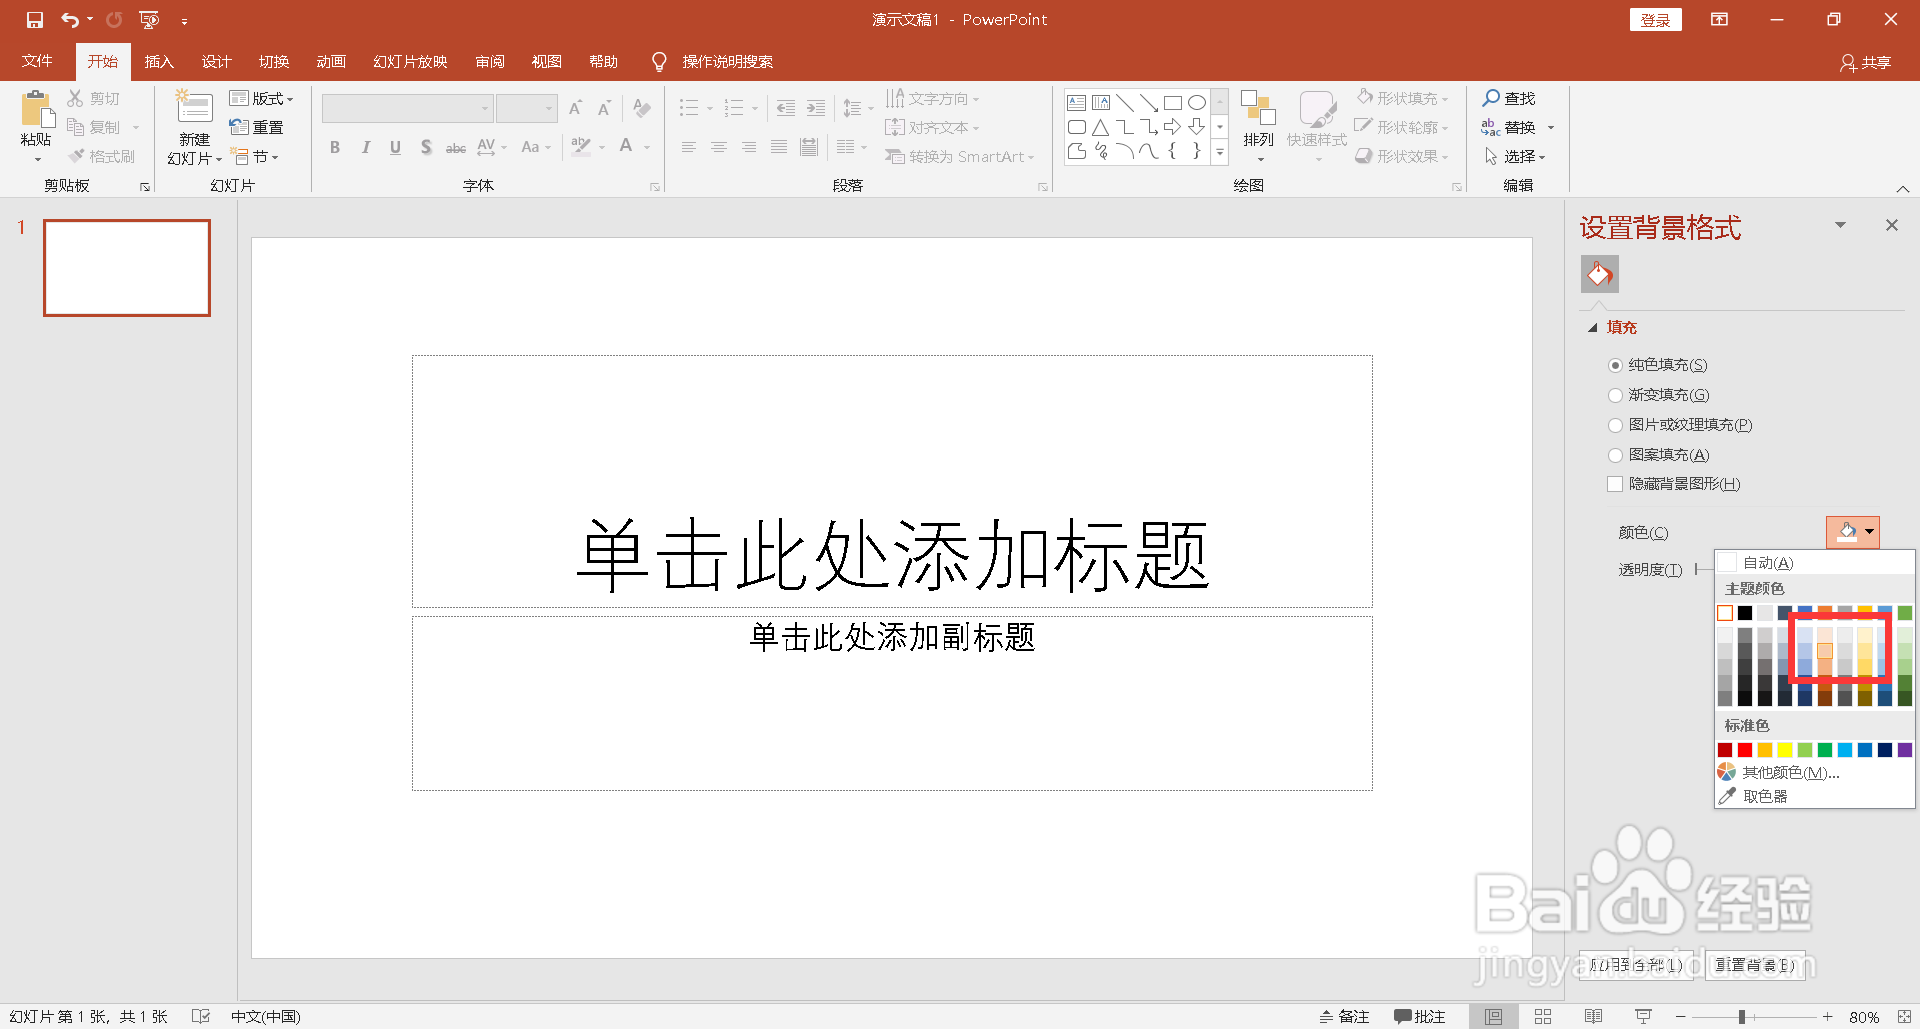Pick the standard yellow color swatch
The height and width of the screenshot is (1029, 1920).
click(1785, 750)
